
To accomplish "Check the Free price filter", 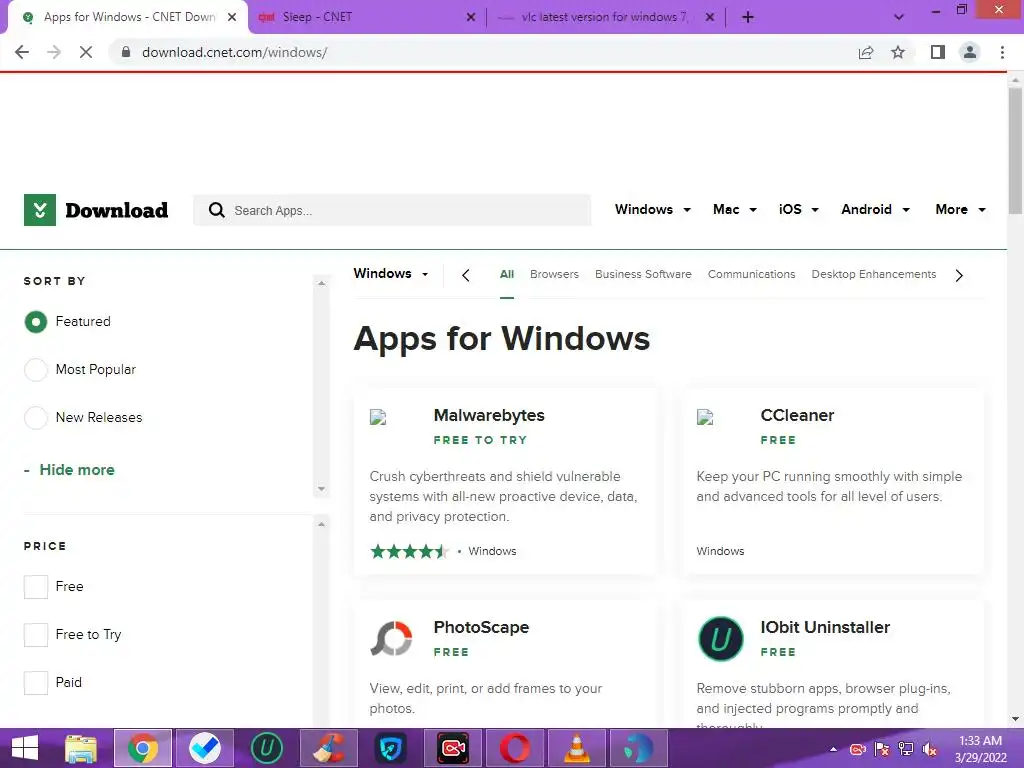I will pos(36,586).
